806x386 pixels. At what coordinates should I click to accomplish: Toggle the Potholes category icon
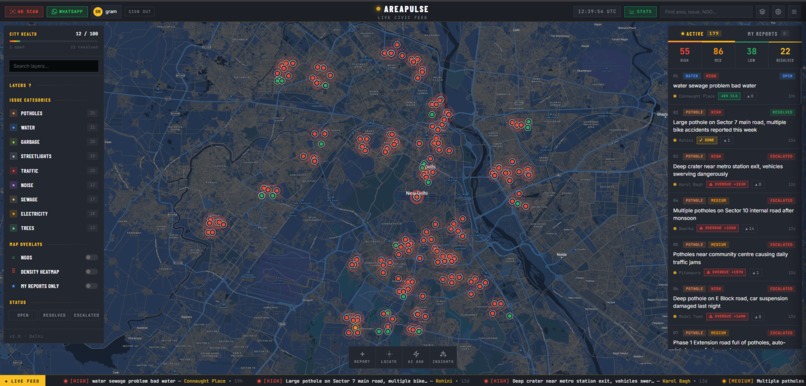click(x=14, y=113)
